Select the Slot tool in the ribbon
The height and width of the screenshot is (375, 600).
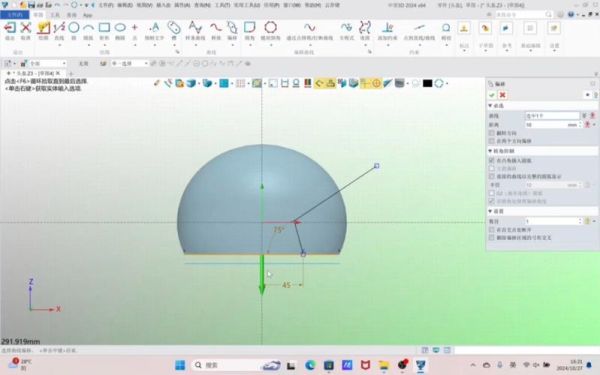tap(174, 28)
